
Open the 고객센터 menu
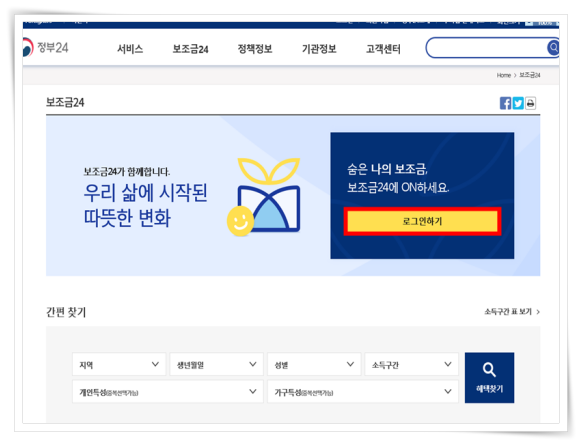coord(383,49)
